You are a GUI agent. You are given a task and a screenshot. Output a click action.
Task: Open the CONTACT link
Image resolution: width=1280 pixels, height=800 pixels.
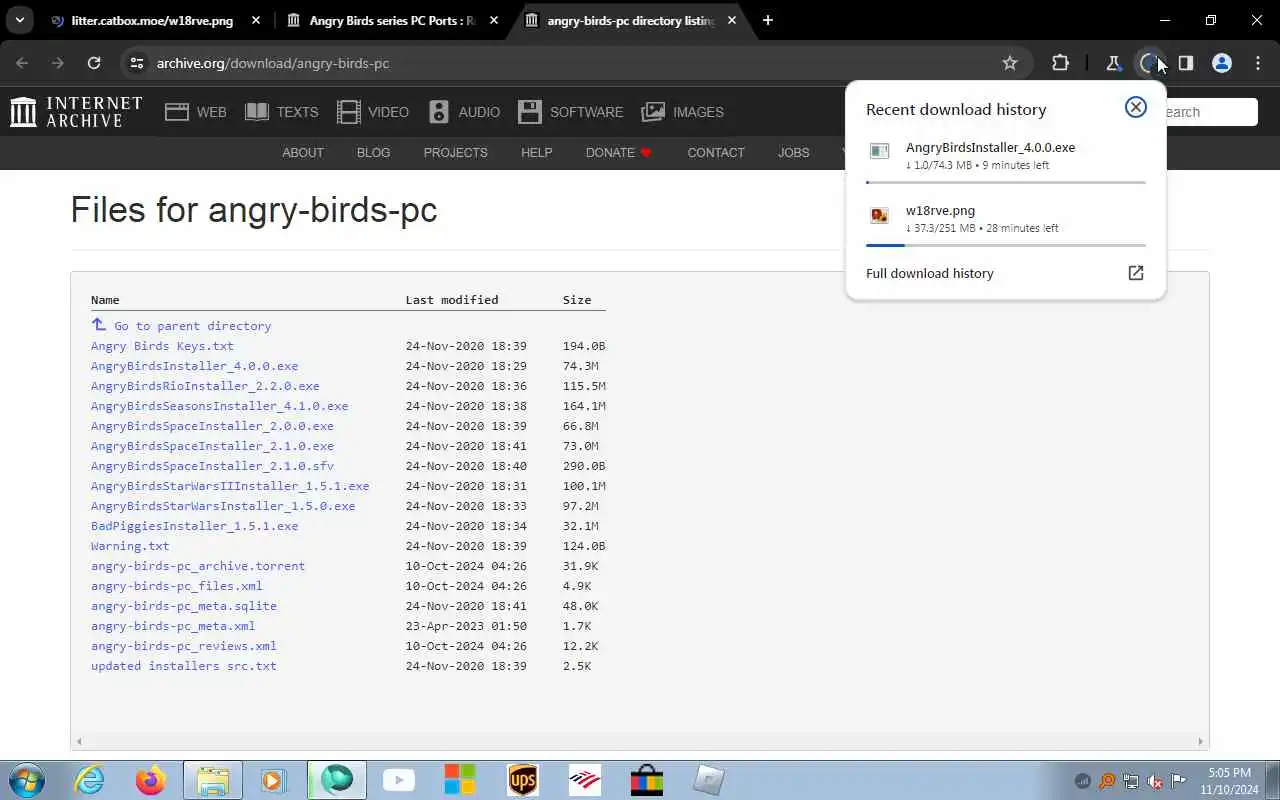coord(716,152)
